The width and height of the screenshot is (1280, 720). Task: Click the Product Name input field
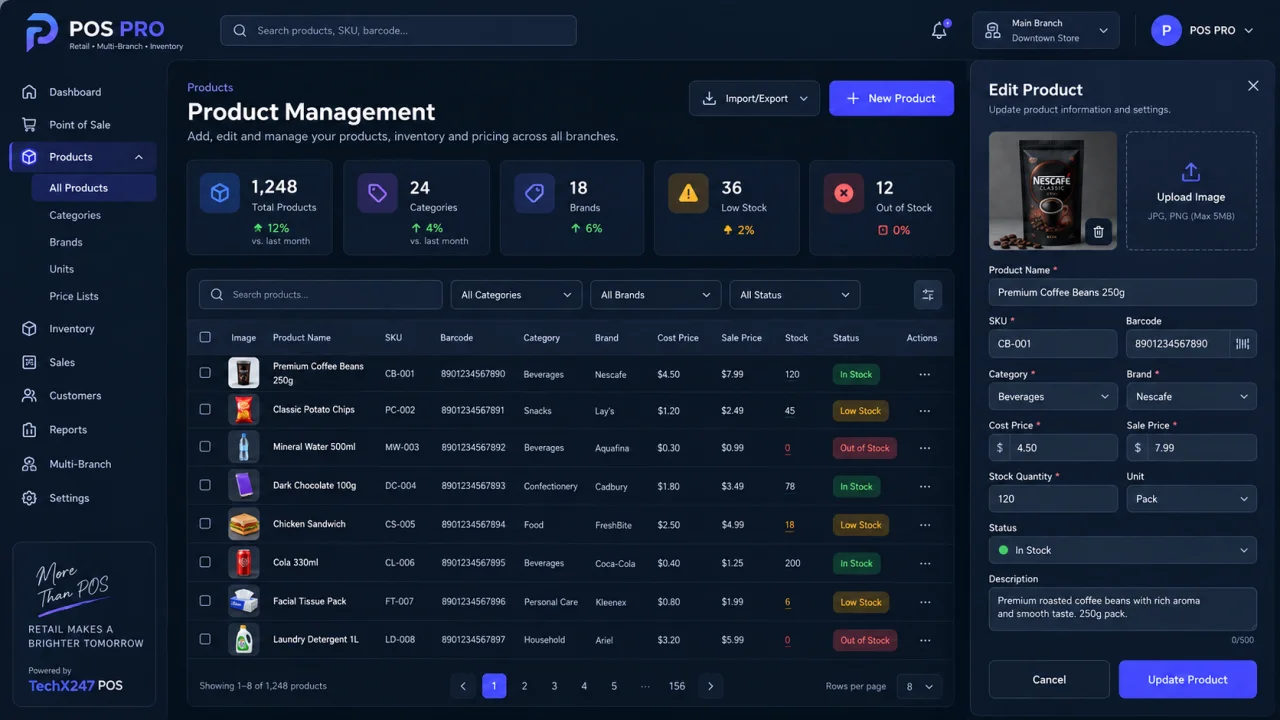tap(1122, 292)
